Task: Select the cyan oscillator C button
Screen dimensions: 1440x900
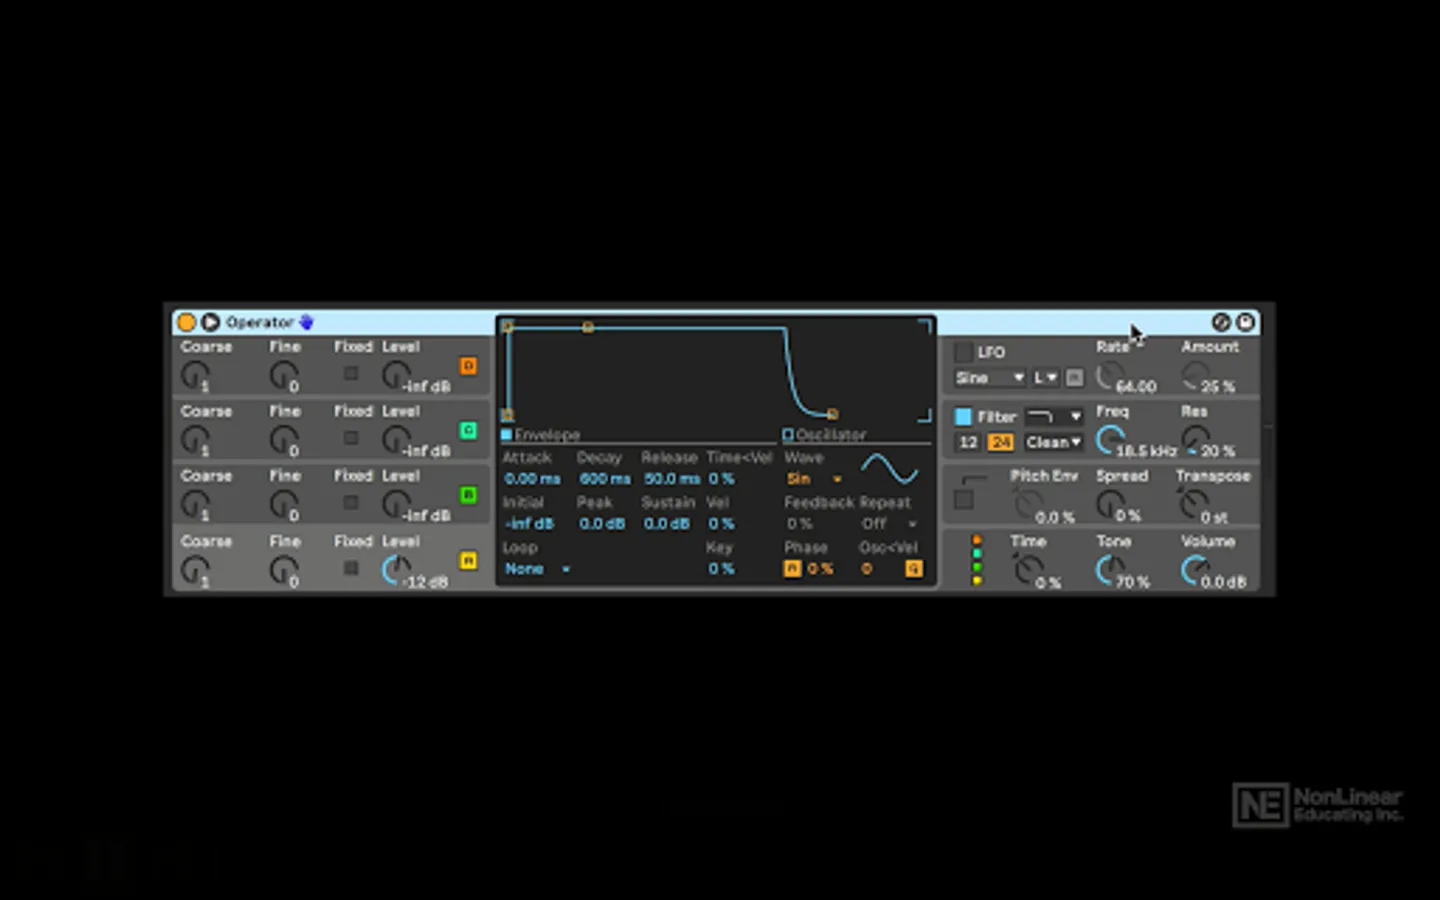Action: coord(468,431)
